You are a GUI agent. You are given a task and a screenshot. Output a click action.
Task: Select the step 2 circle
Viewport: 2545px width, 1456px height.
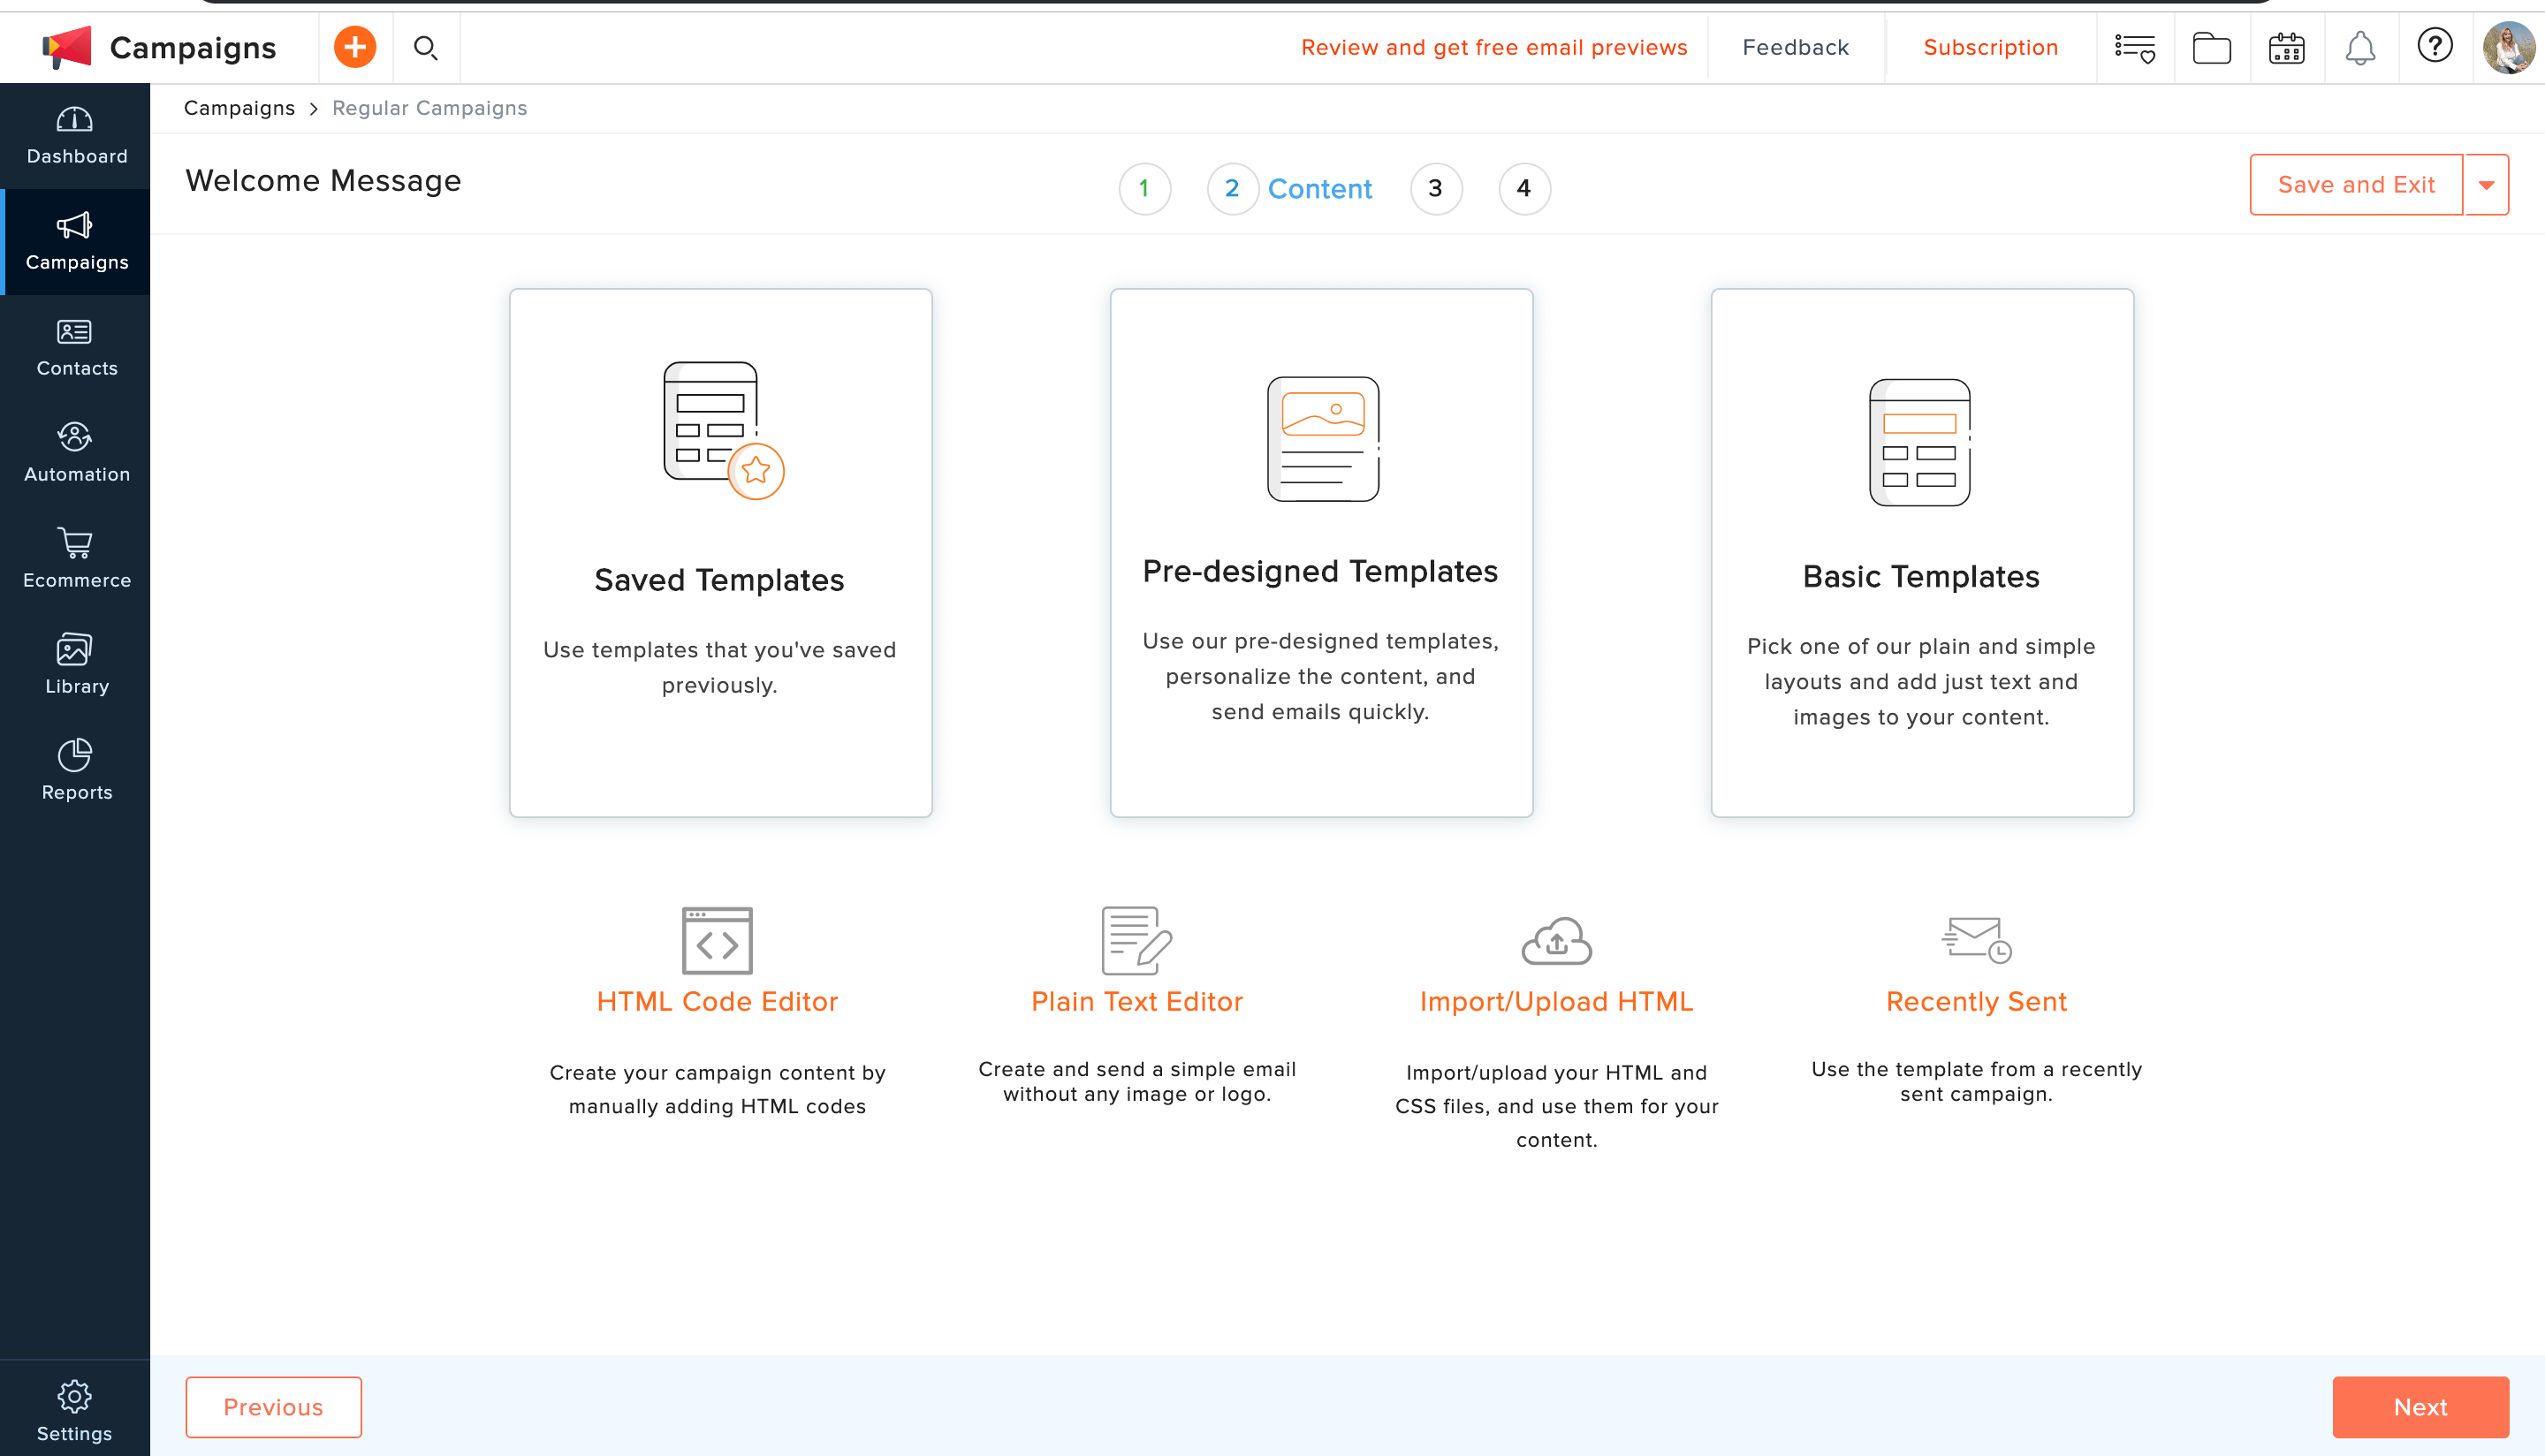tap(1232, 188)
